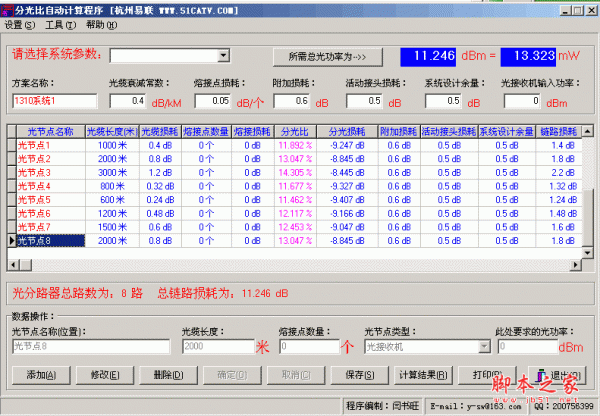This screenshot has width=600, height=416.
Task: Click the 光缆长度(米) column header
Action: point(112,132)
